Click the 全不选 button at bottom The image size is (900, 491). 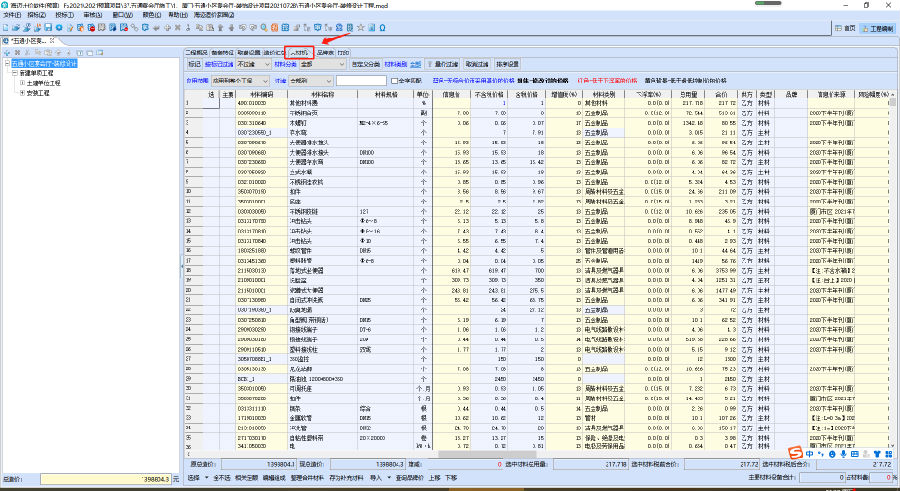click(222, 478)
